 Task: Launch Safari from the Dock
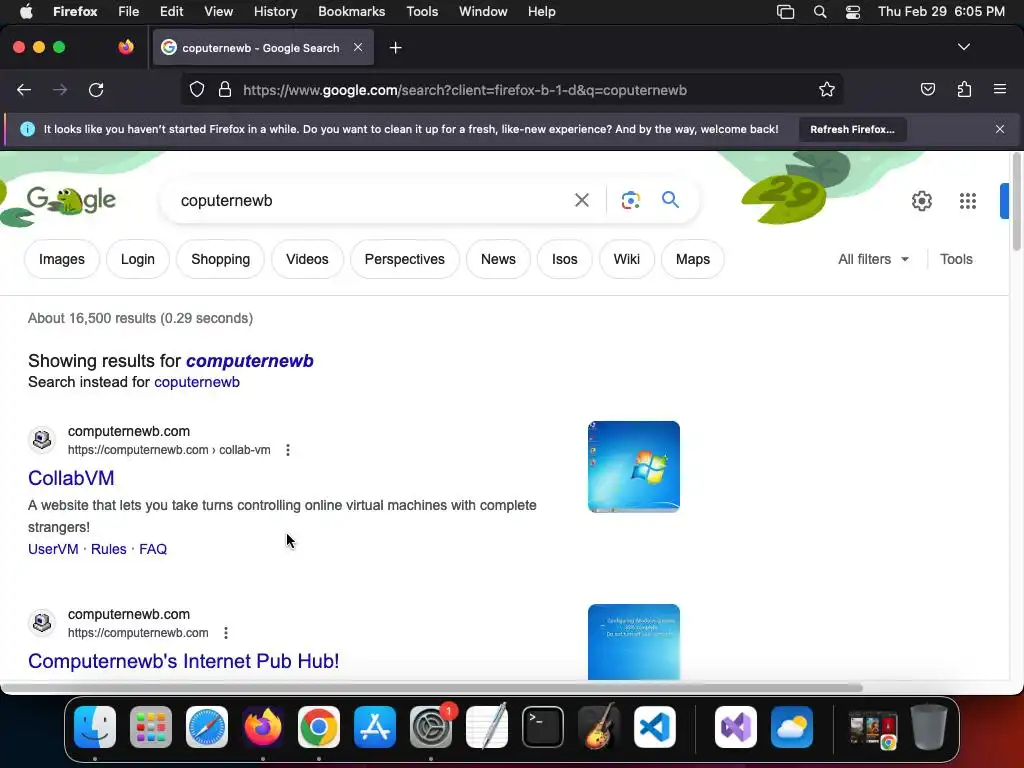click(x=207, y=727)
